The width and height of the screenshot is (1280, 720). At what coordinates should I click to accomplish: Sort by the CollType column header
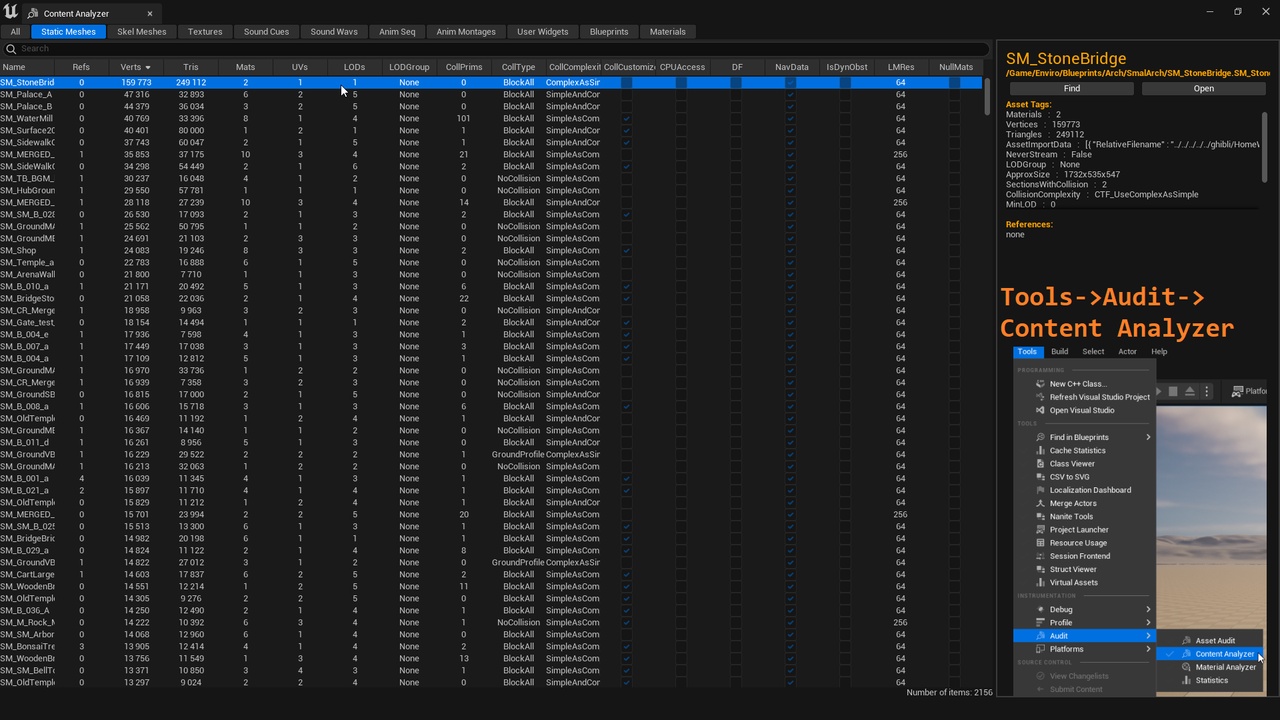point(518,67)
